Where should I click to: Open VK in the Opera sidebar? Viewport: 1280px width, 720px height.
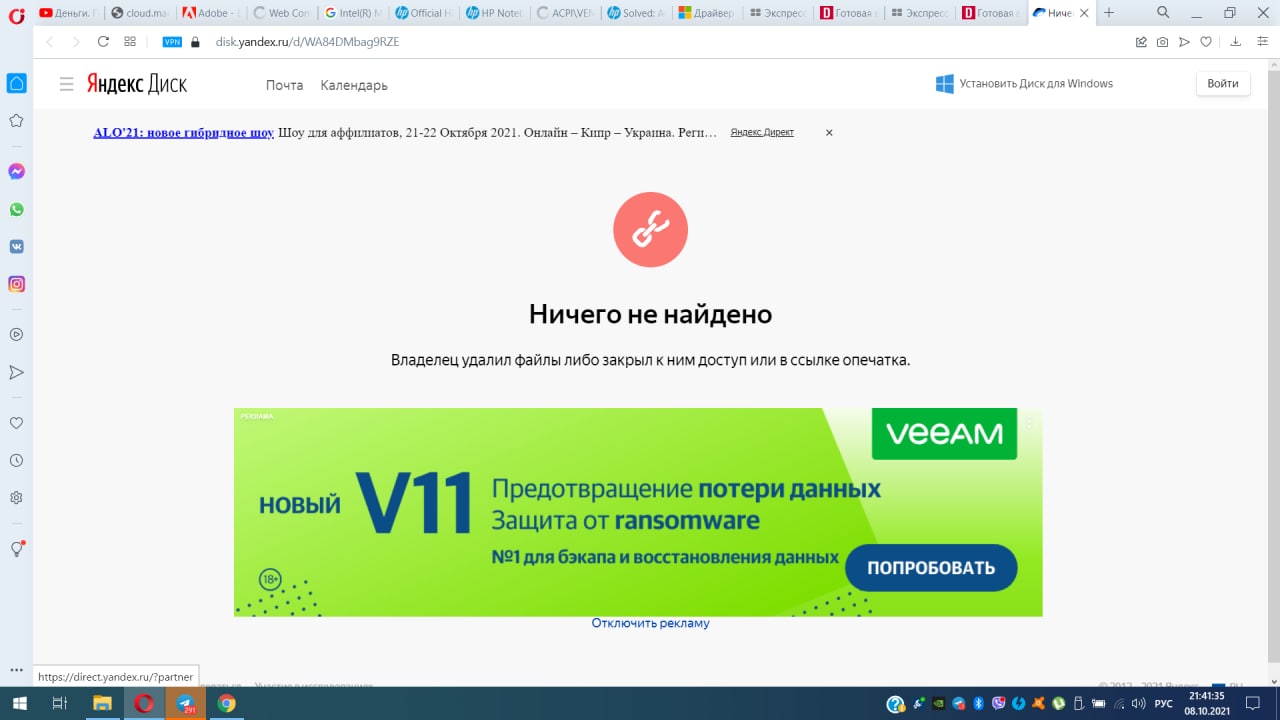tap(16, 247)
